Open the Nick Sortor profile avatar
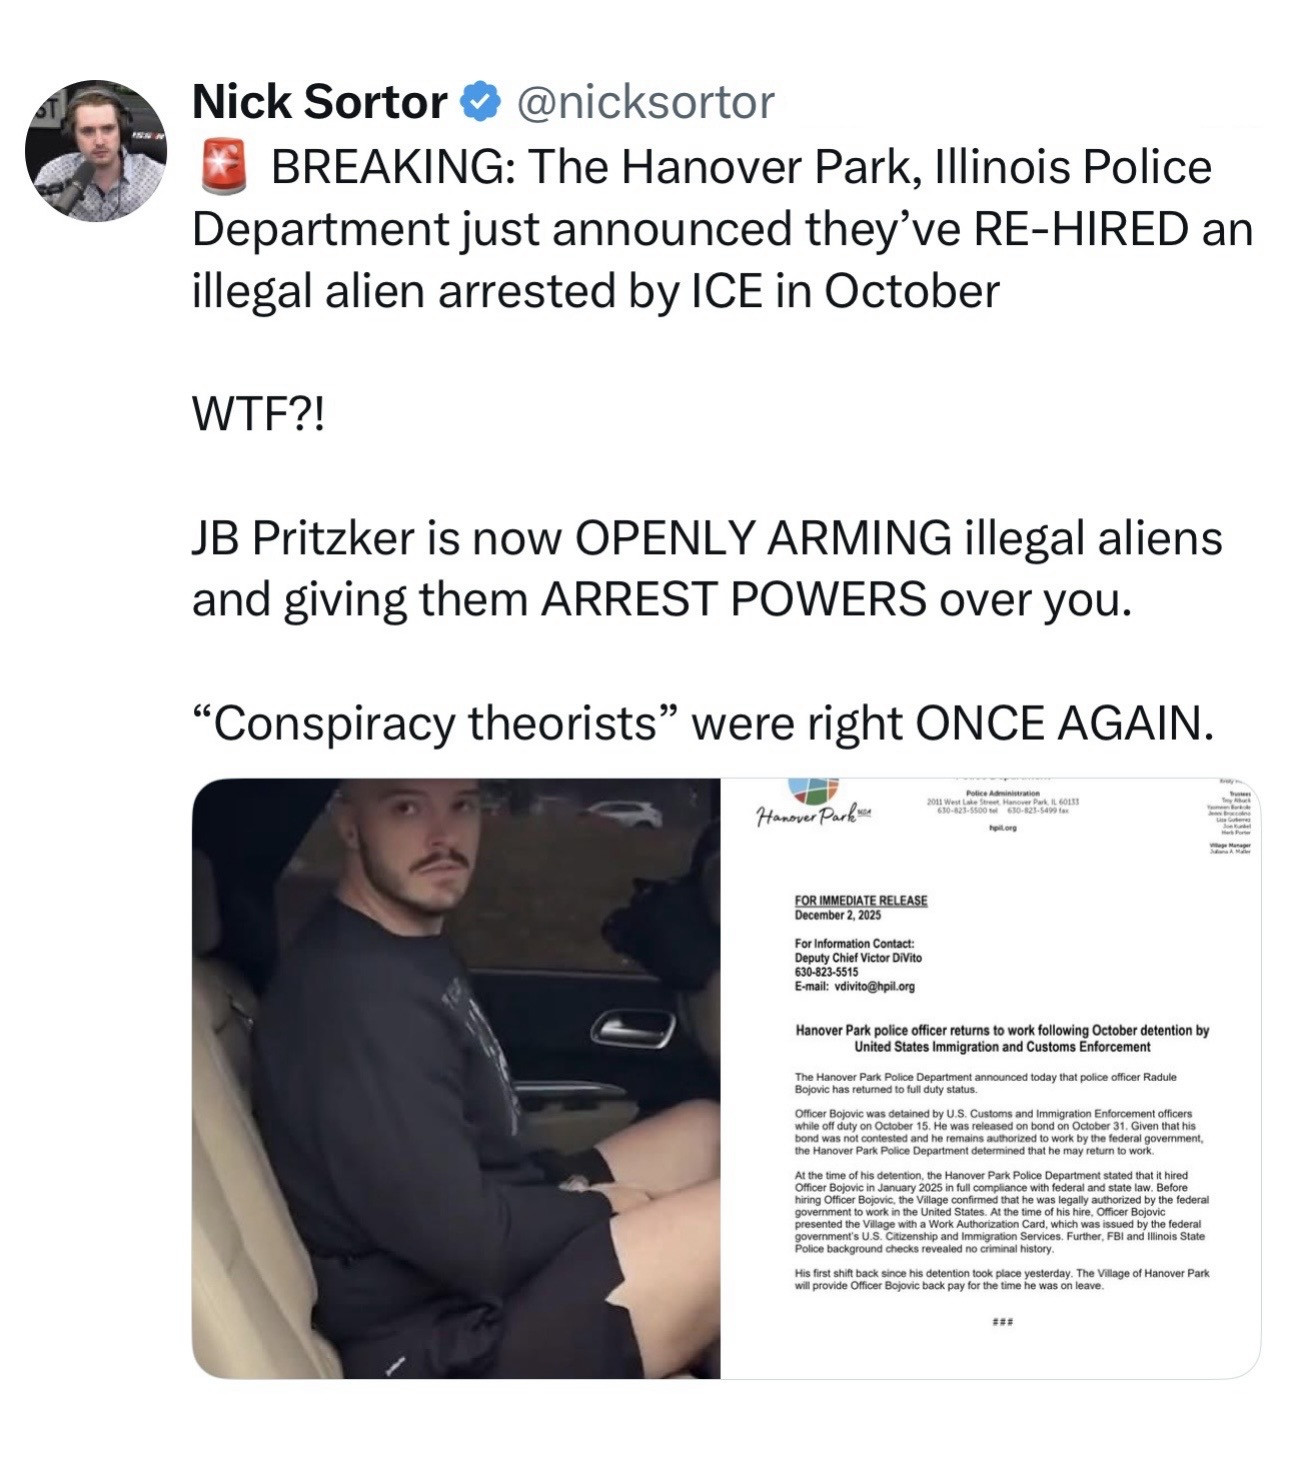1289x1466 pixels. [96, 151]
